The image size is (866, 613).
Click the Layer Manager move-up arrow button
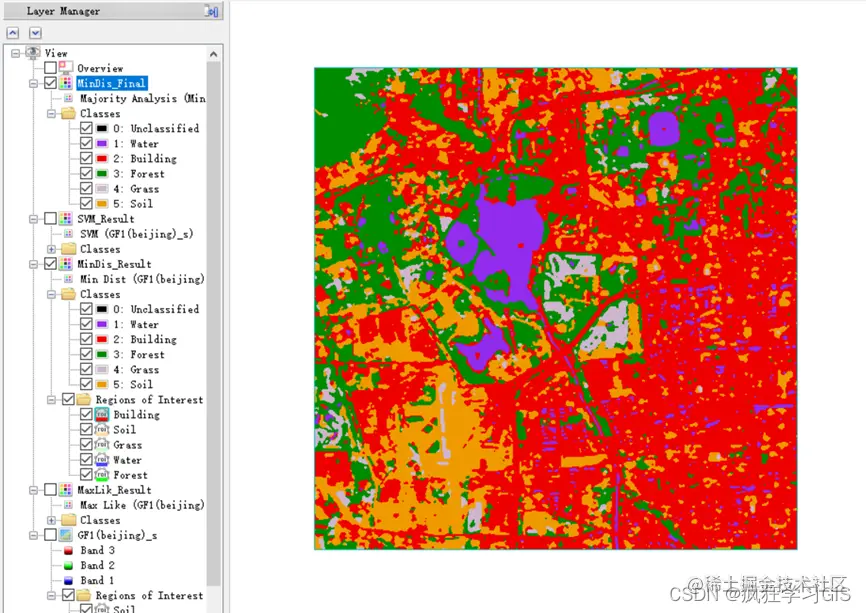pos(13,33)
